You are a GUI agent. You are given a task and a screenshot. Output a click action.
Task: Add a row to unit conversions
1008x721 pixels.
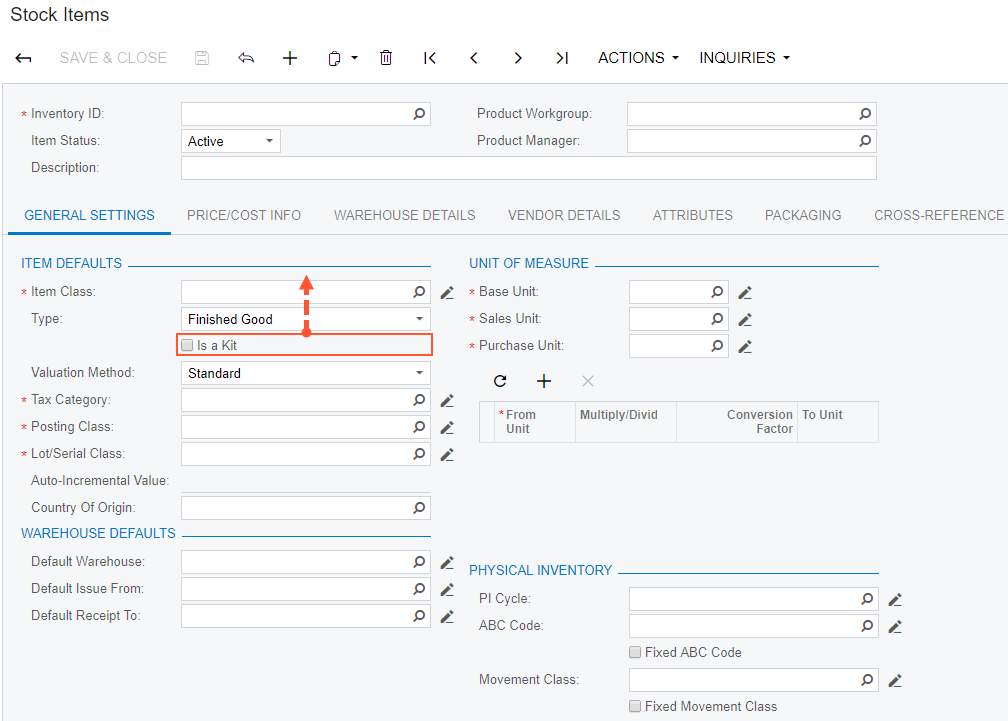click(x=544, y=381)
